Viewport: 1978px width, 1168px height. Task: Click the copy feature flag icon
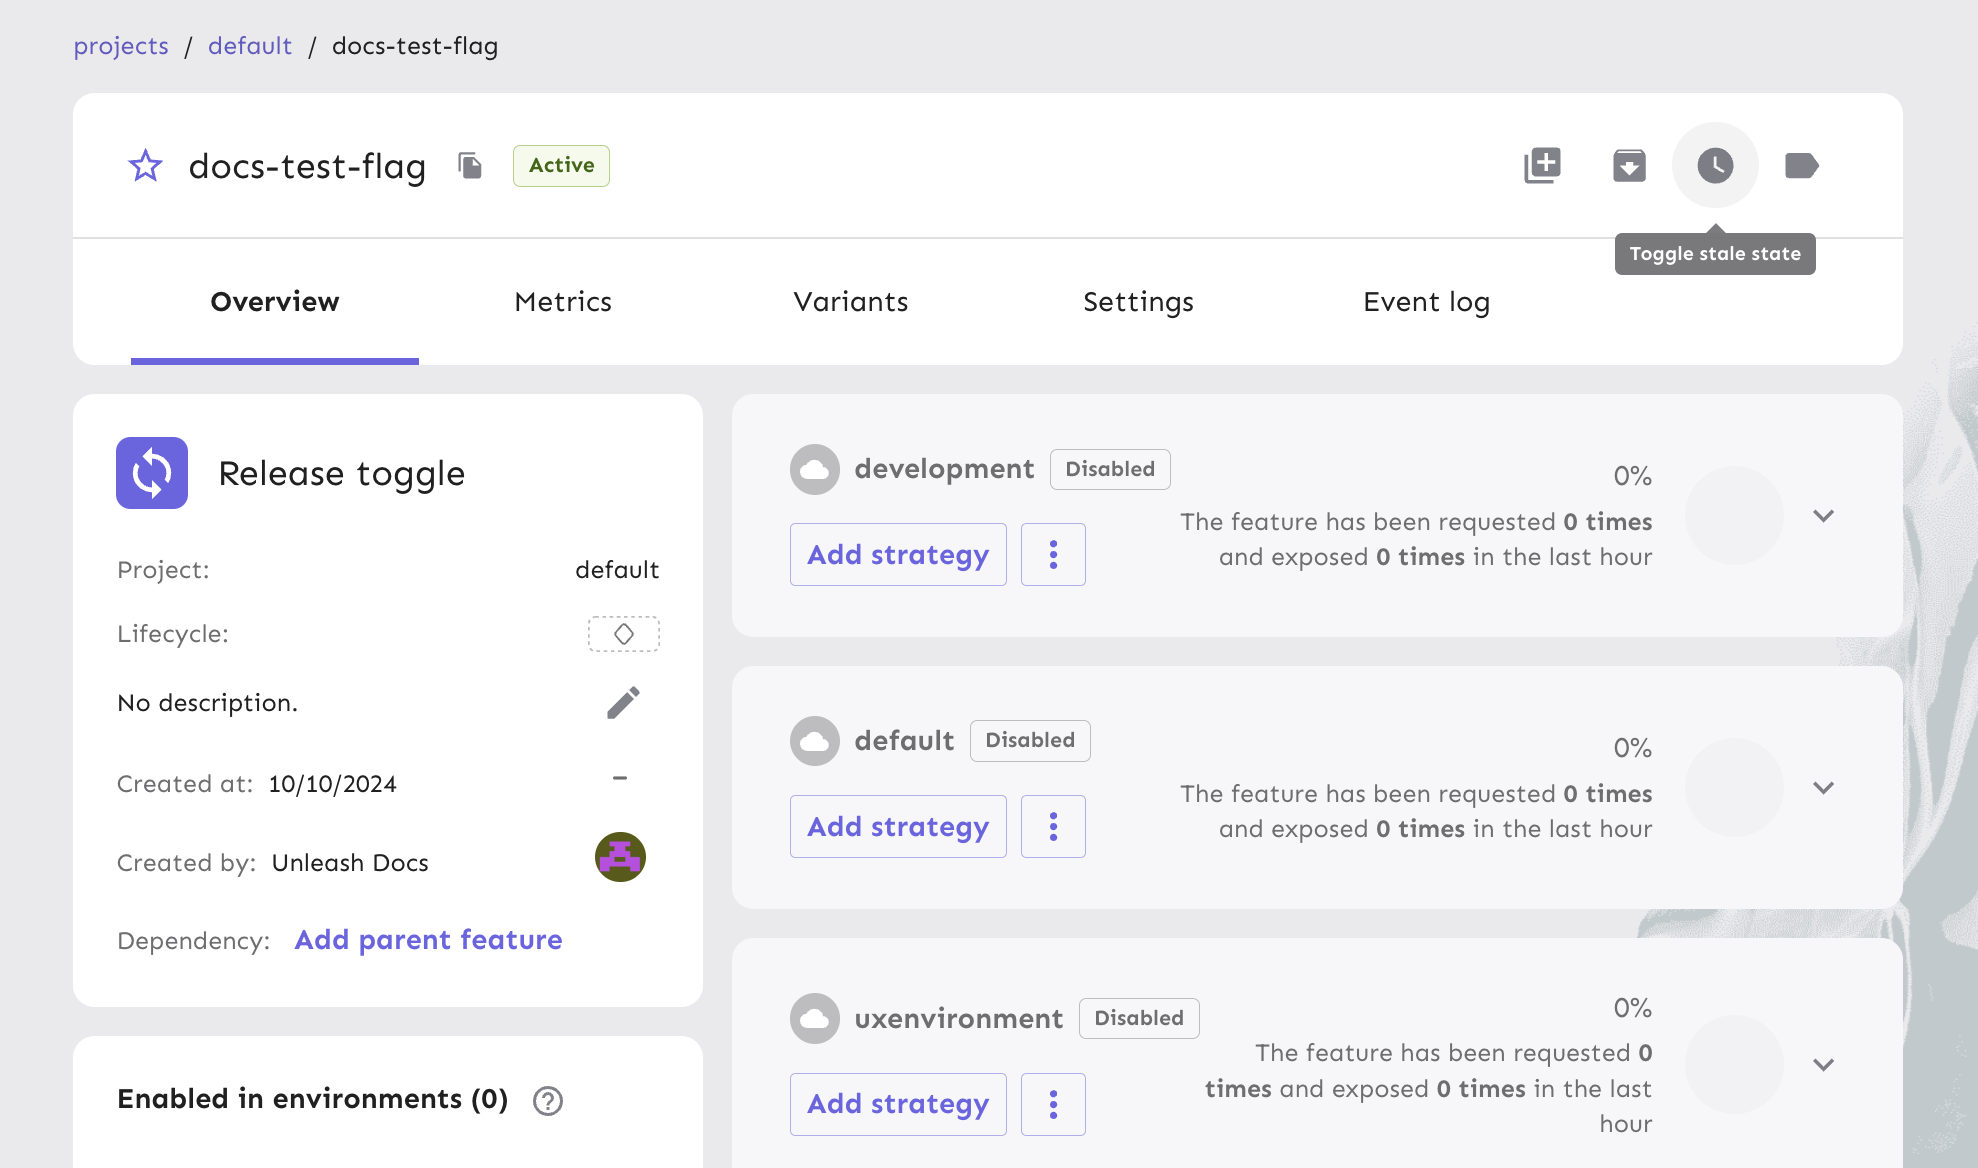(x=471, y=165)
